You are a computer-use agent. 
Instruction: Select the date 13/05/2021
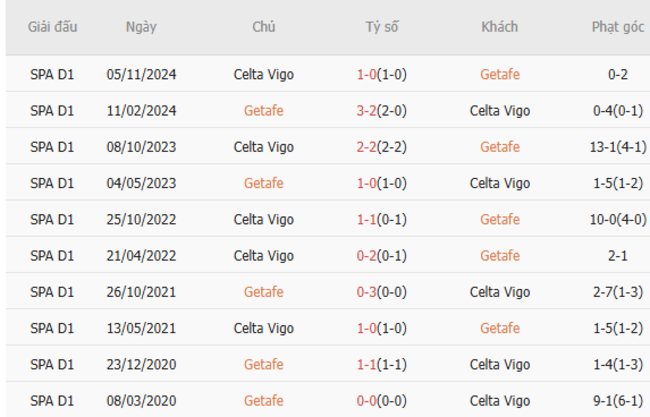point(141,328)
